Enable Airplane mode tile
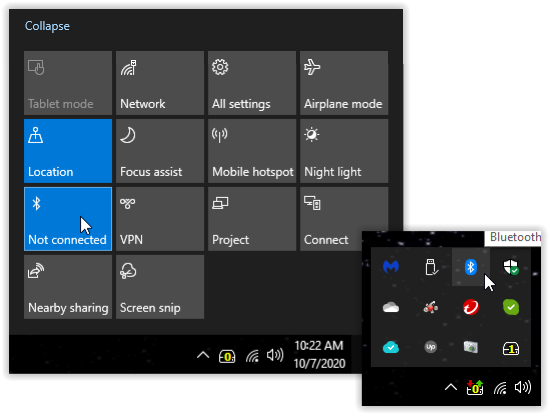549x414 pixels. (x=344, y=83)
